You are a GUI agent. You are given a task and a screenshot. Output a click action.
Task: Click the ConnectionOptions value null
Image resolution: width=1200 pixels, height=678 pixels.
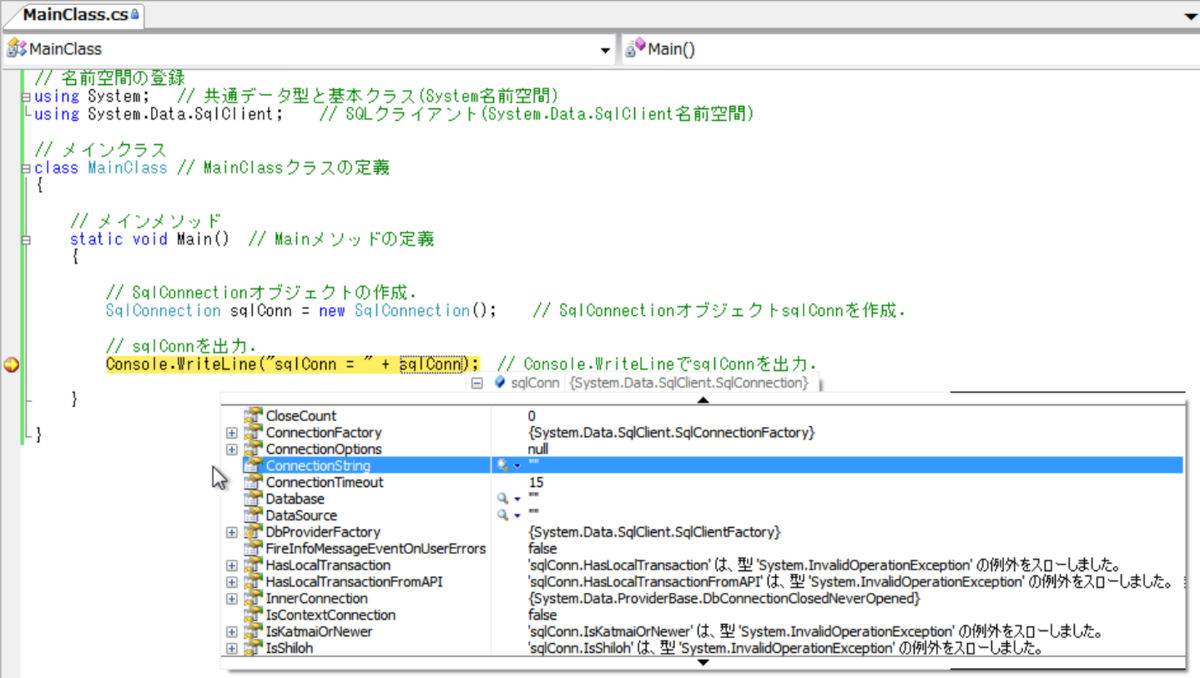(x=537, y=449)
